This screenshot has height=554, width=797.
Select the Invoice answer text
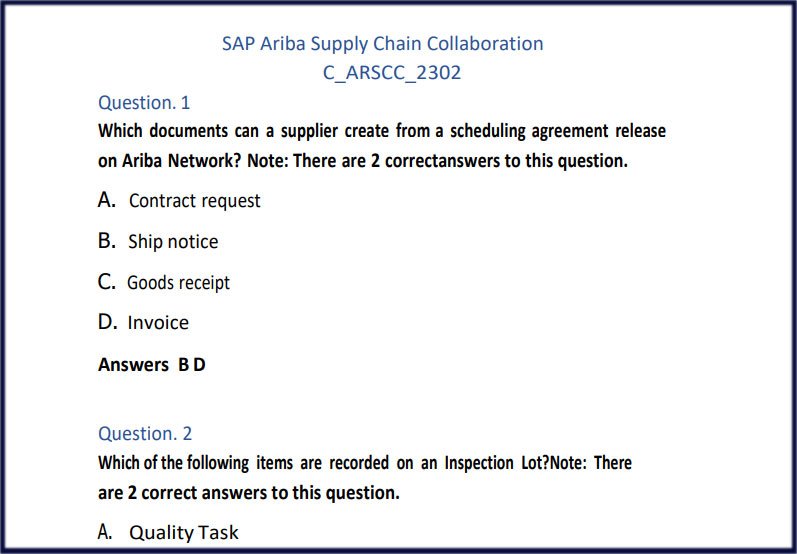tap(158, 323)
